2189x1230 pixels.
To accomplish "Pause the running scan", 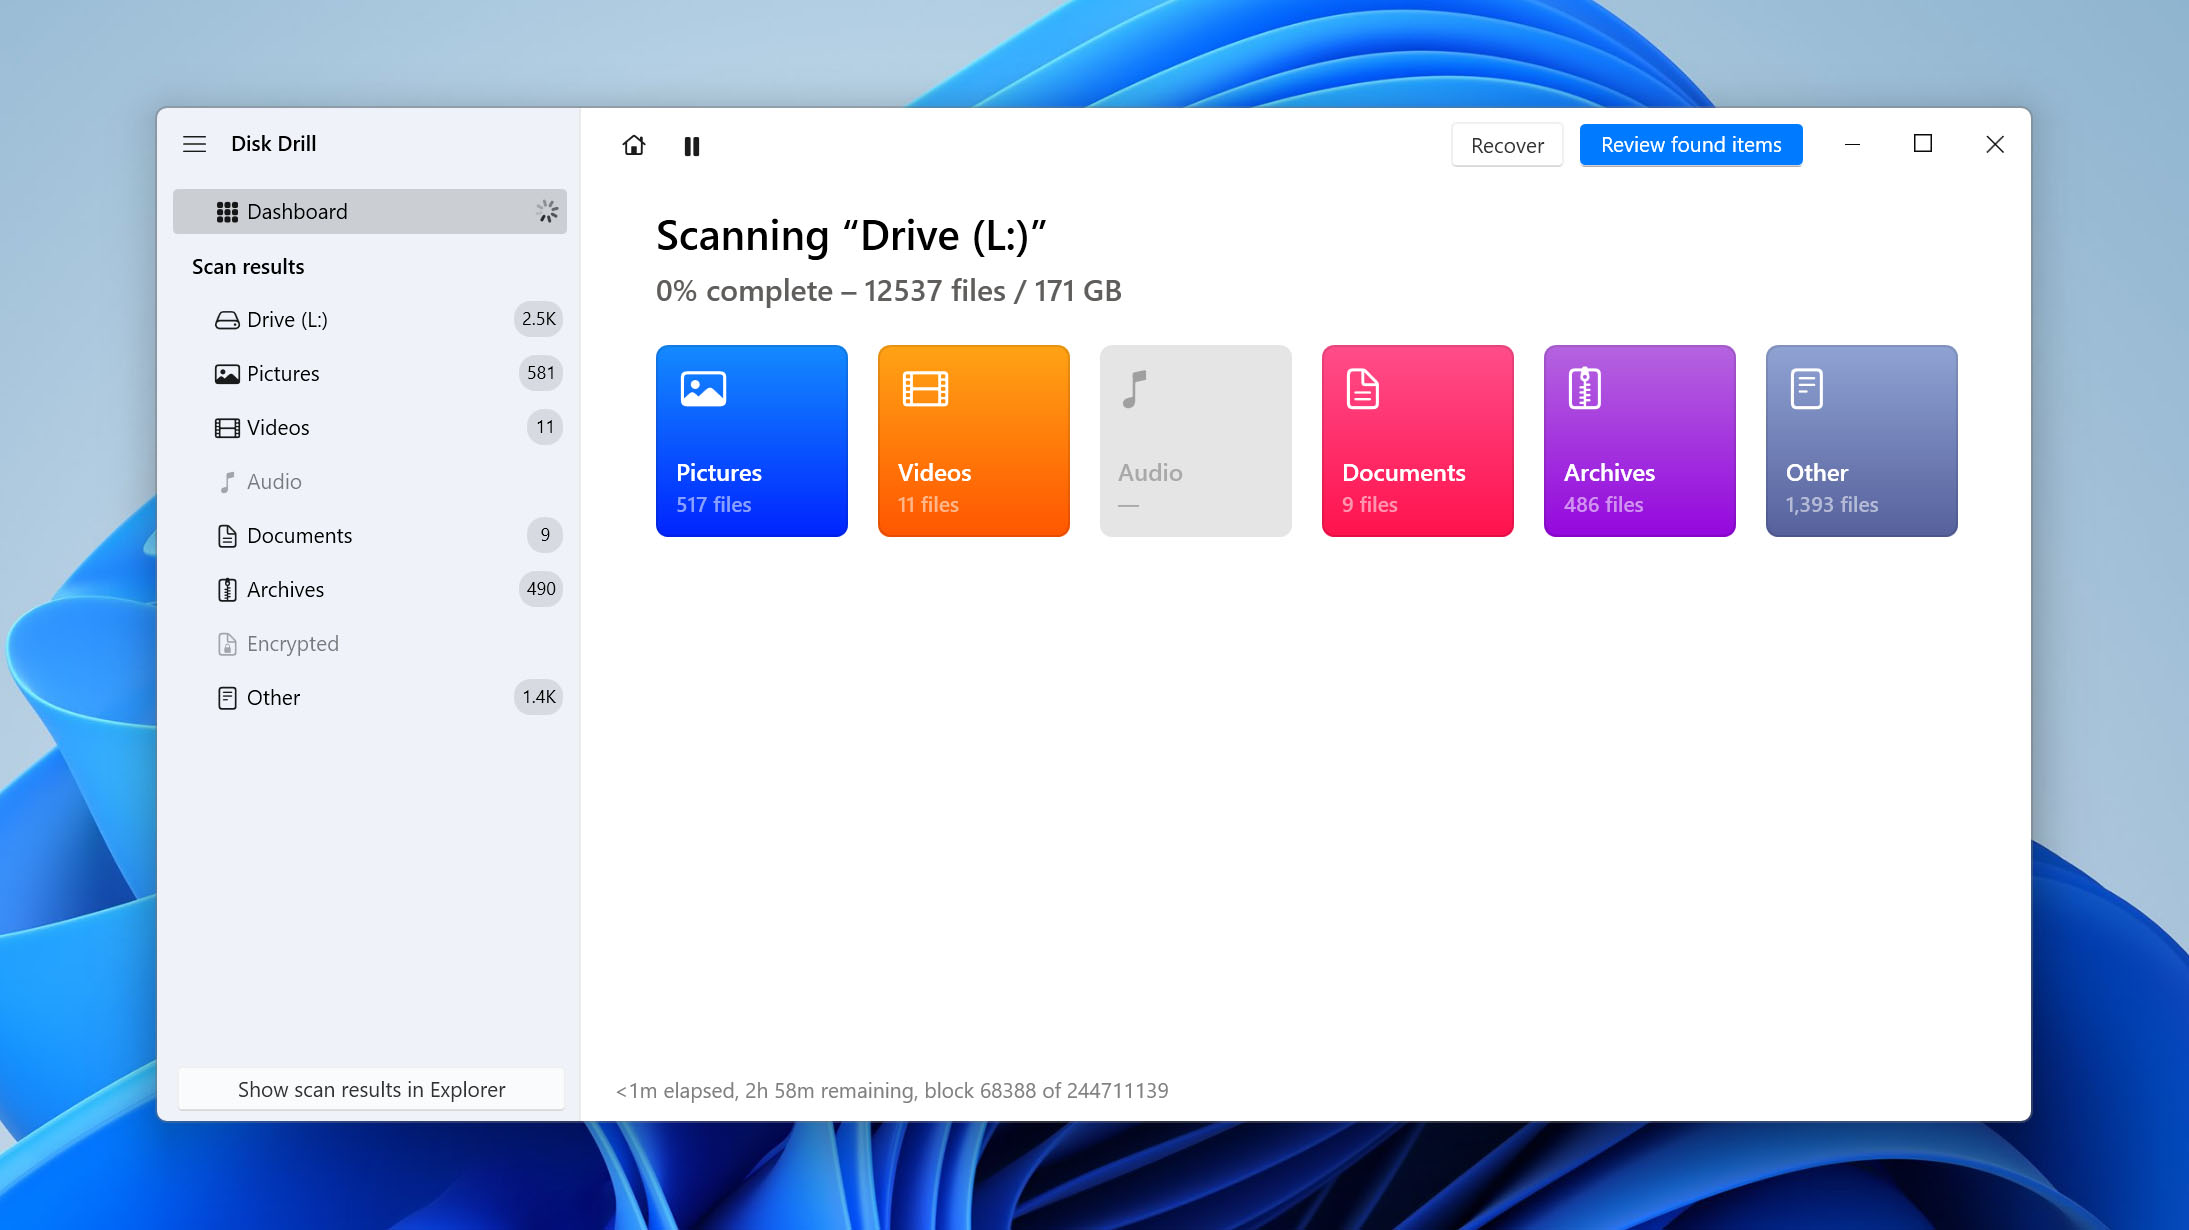I will (692, 146).
